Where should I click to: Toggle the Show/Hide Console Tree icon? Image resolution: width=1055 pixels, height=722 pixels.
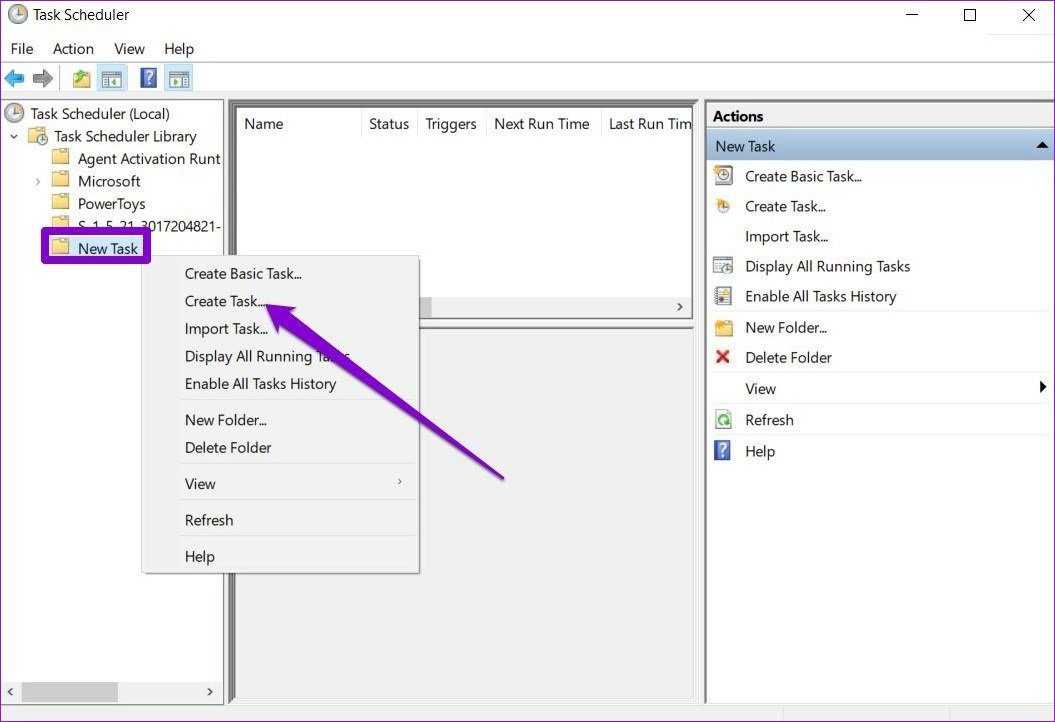click(x=112, y=78)
